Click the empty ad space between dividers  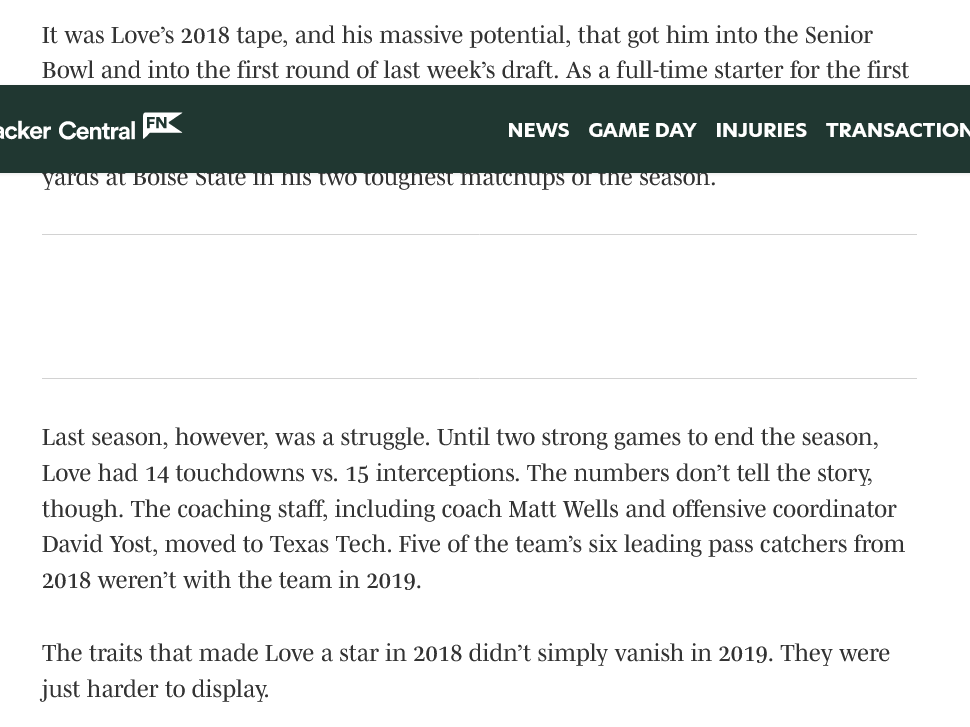(479, 306)
